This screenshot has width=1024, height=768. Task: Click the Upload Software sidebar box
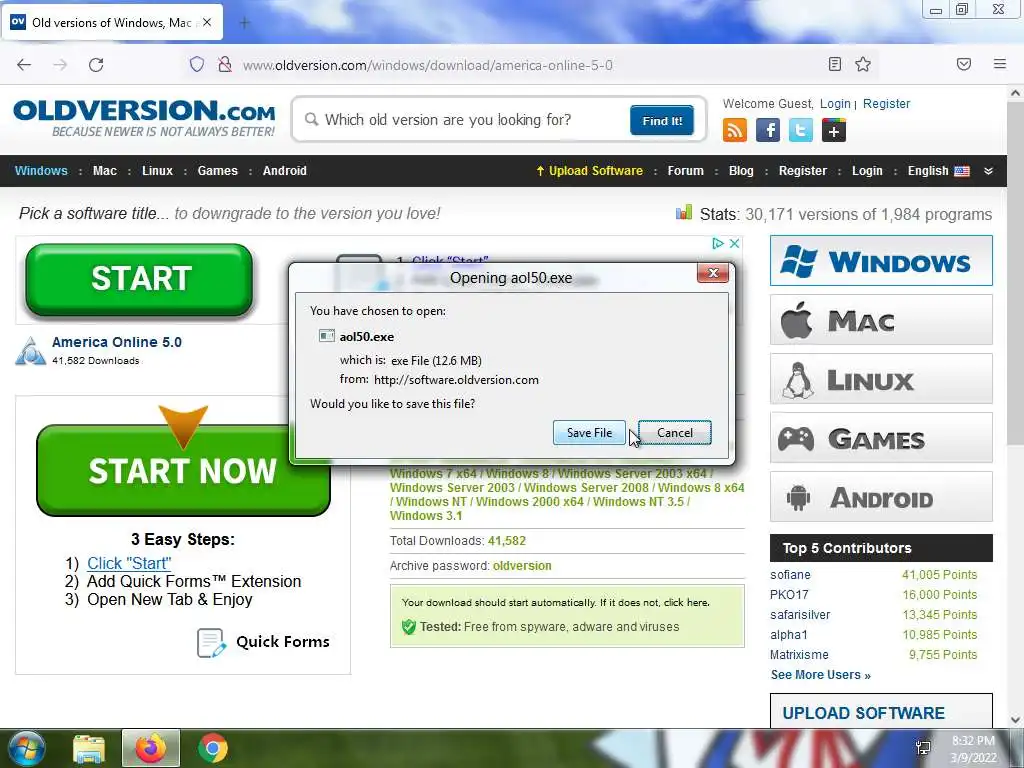tap(881, 711)
